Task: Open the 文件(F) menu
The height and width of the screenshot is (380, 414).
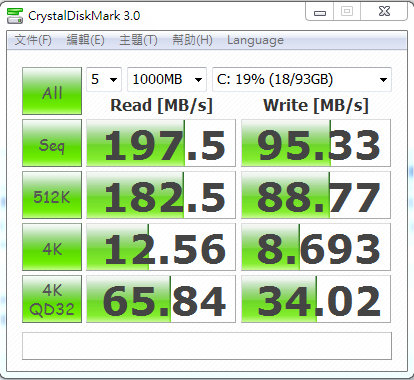Action: (33, 40)
